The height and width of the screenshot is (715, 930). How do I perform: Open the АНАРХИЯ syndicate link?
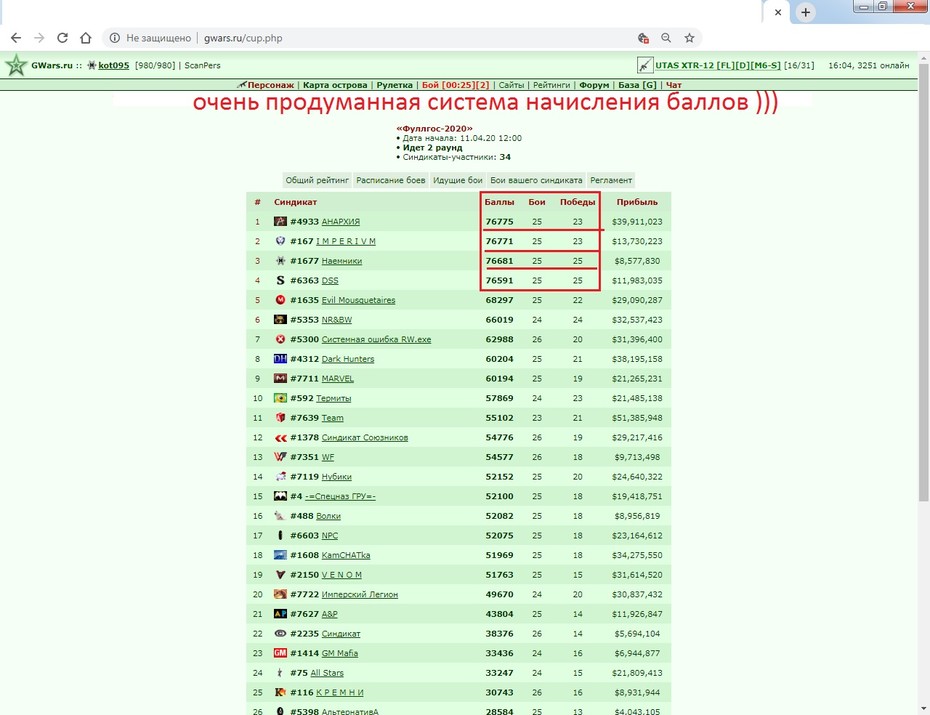click(340, 221)
